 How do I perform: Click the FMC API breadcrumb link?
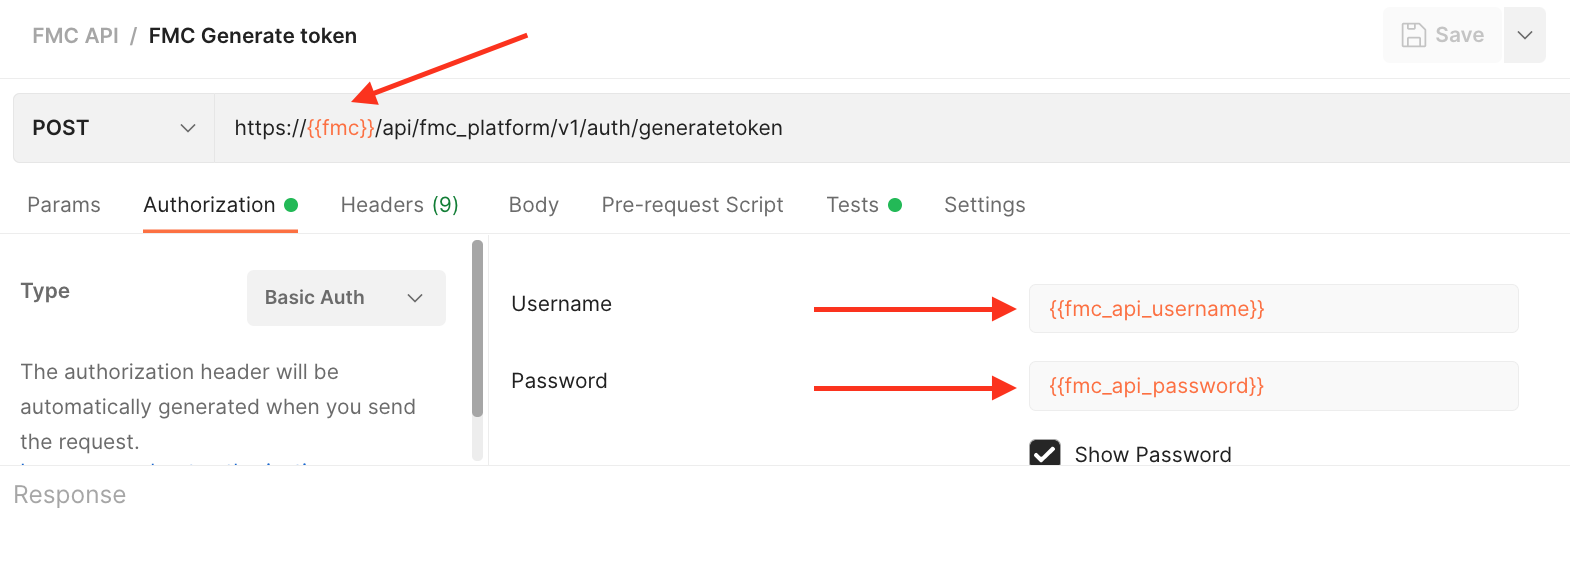pos(75,36)
